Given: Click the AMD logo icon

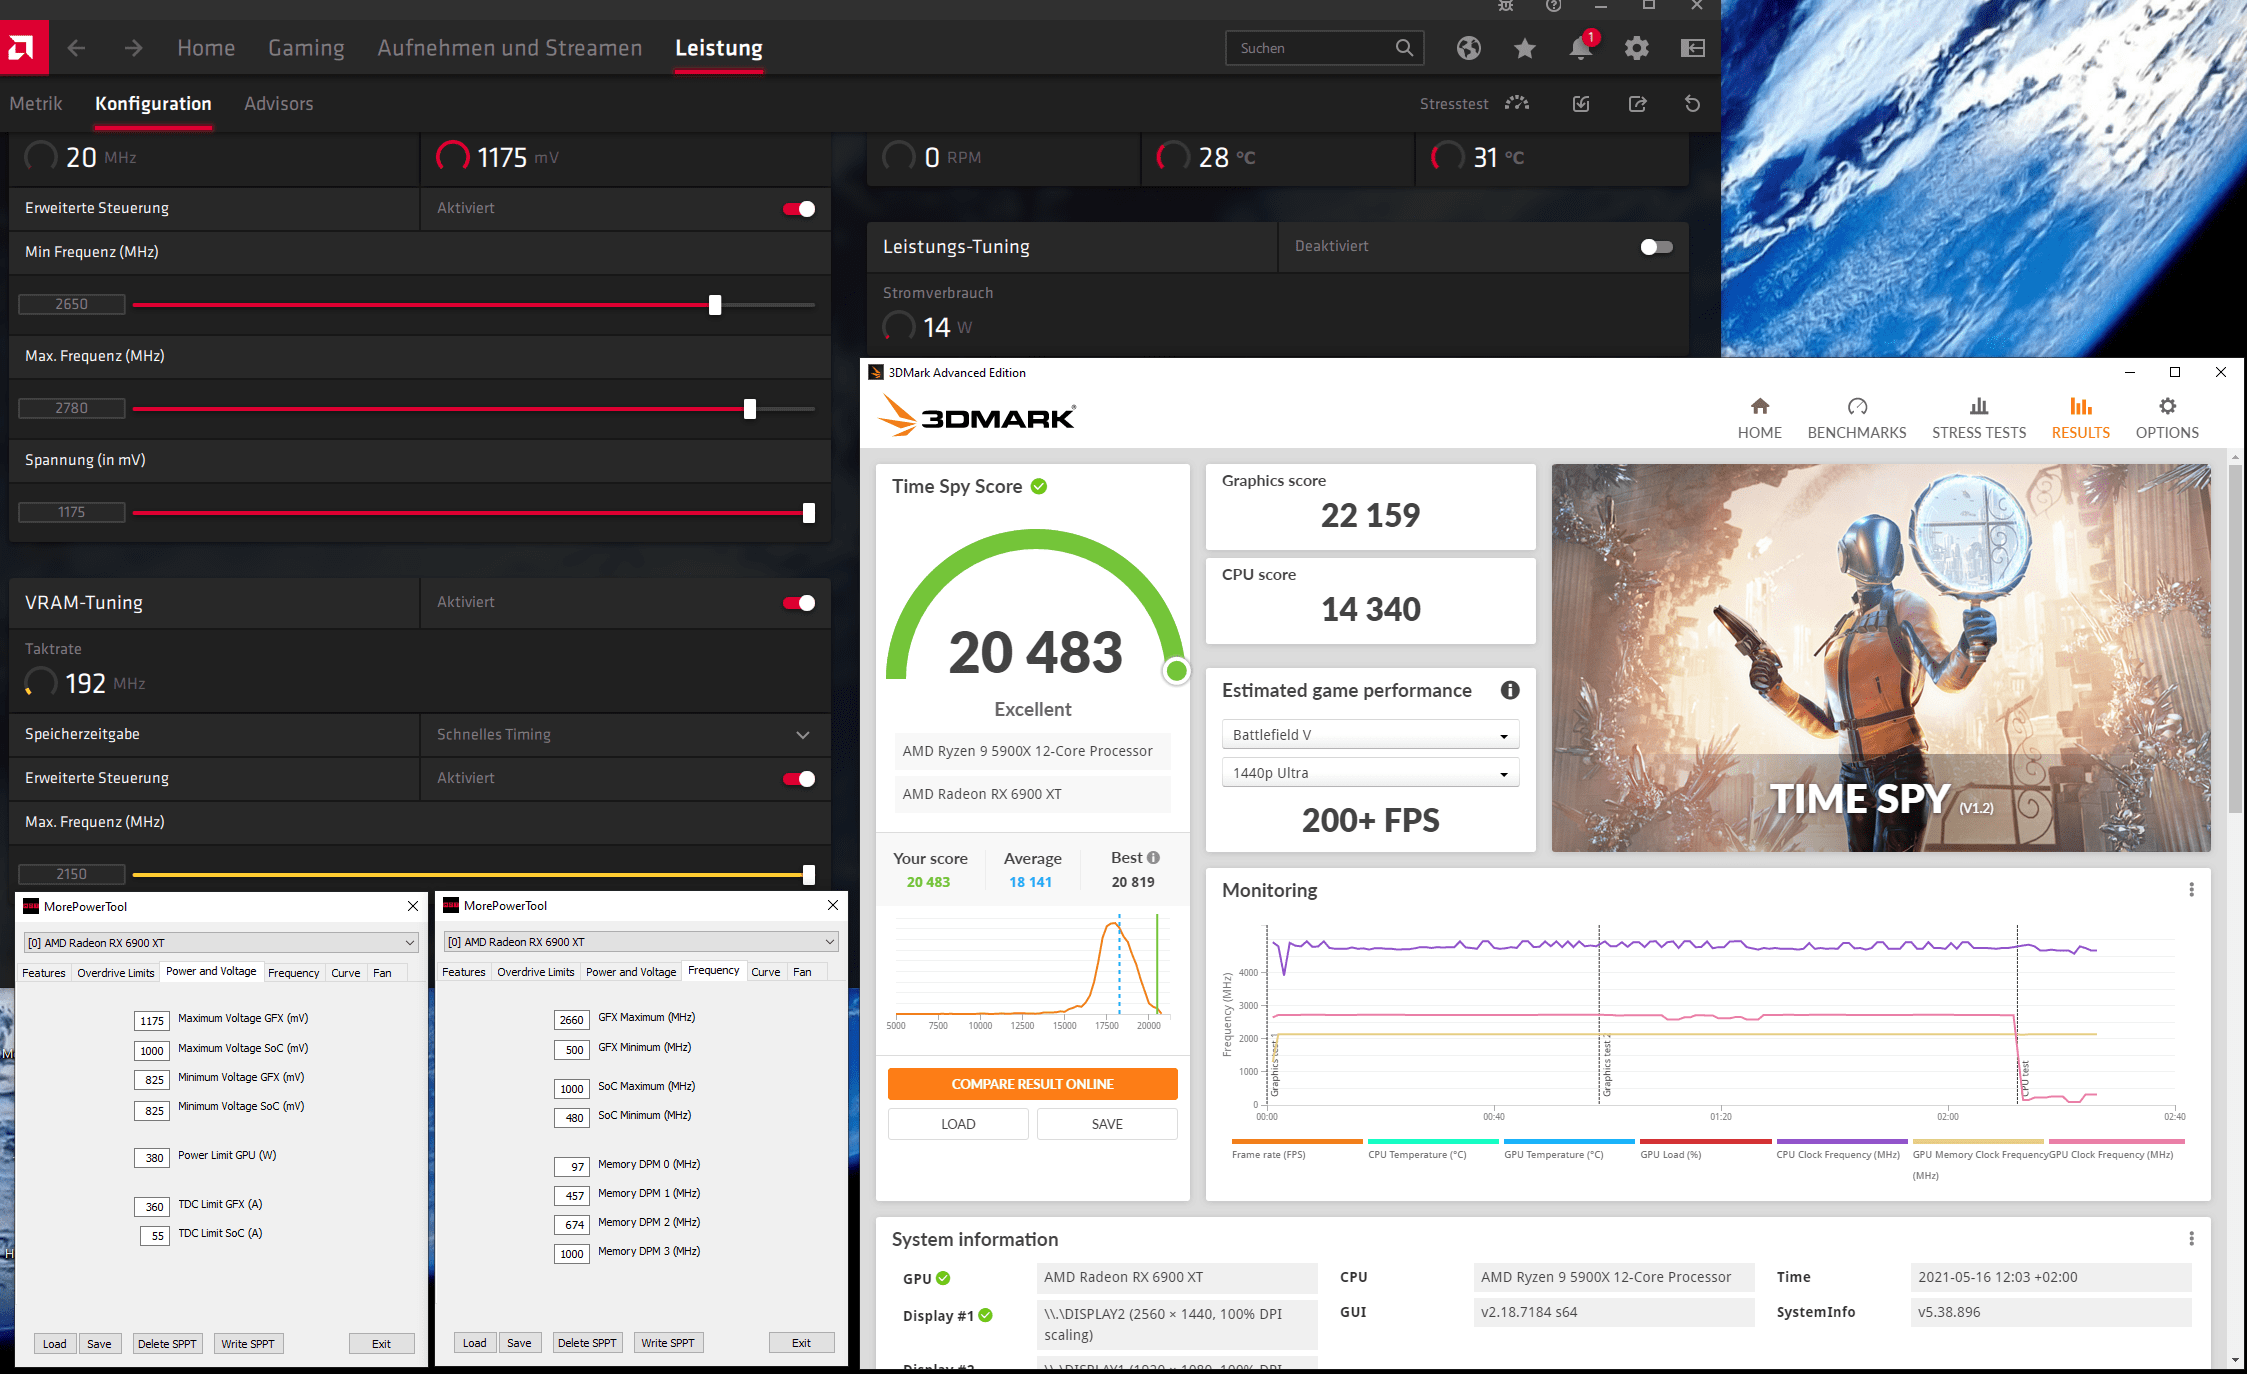Looking at the screenshot, I should 23,47.
